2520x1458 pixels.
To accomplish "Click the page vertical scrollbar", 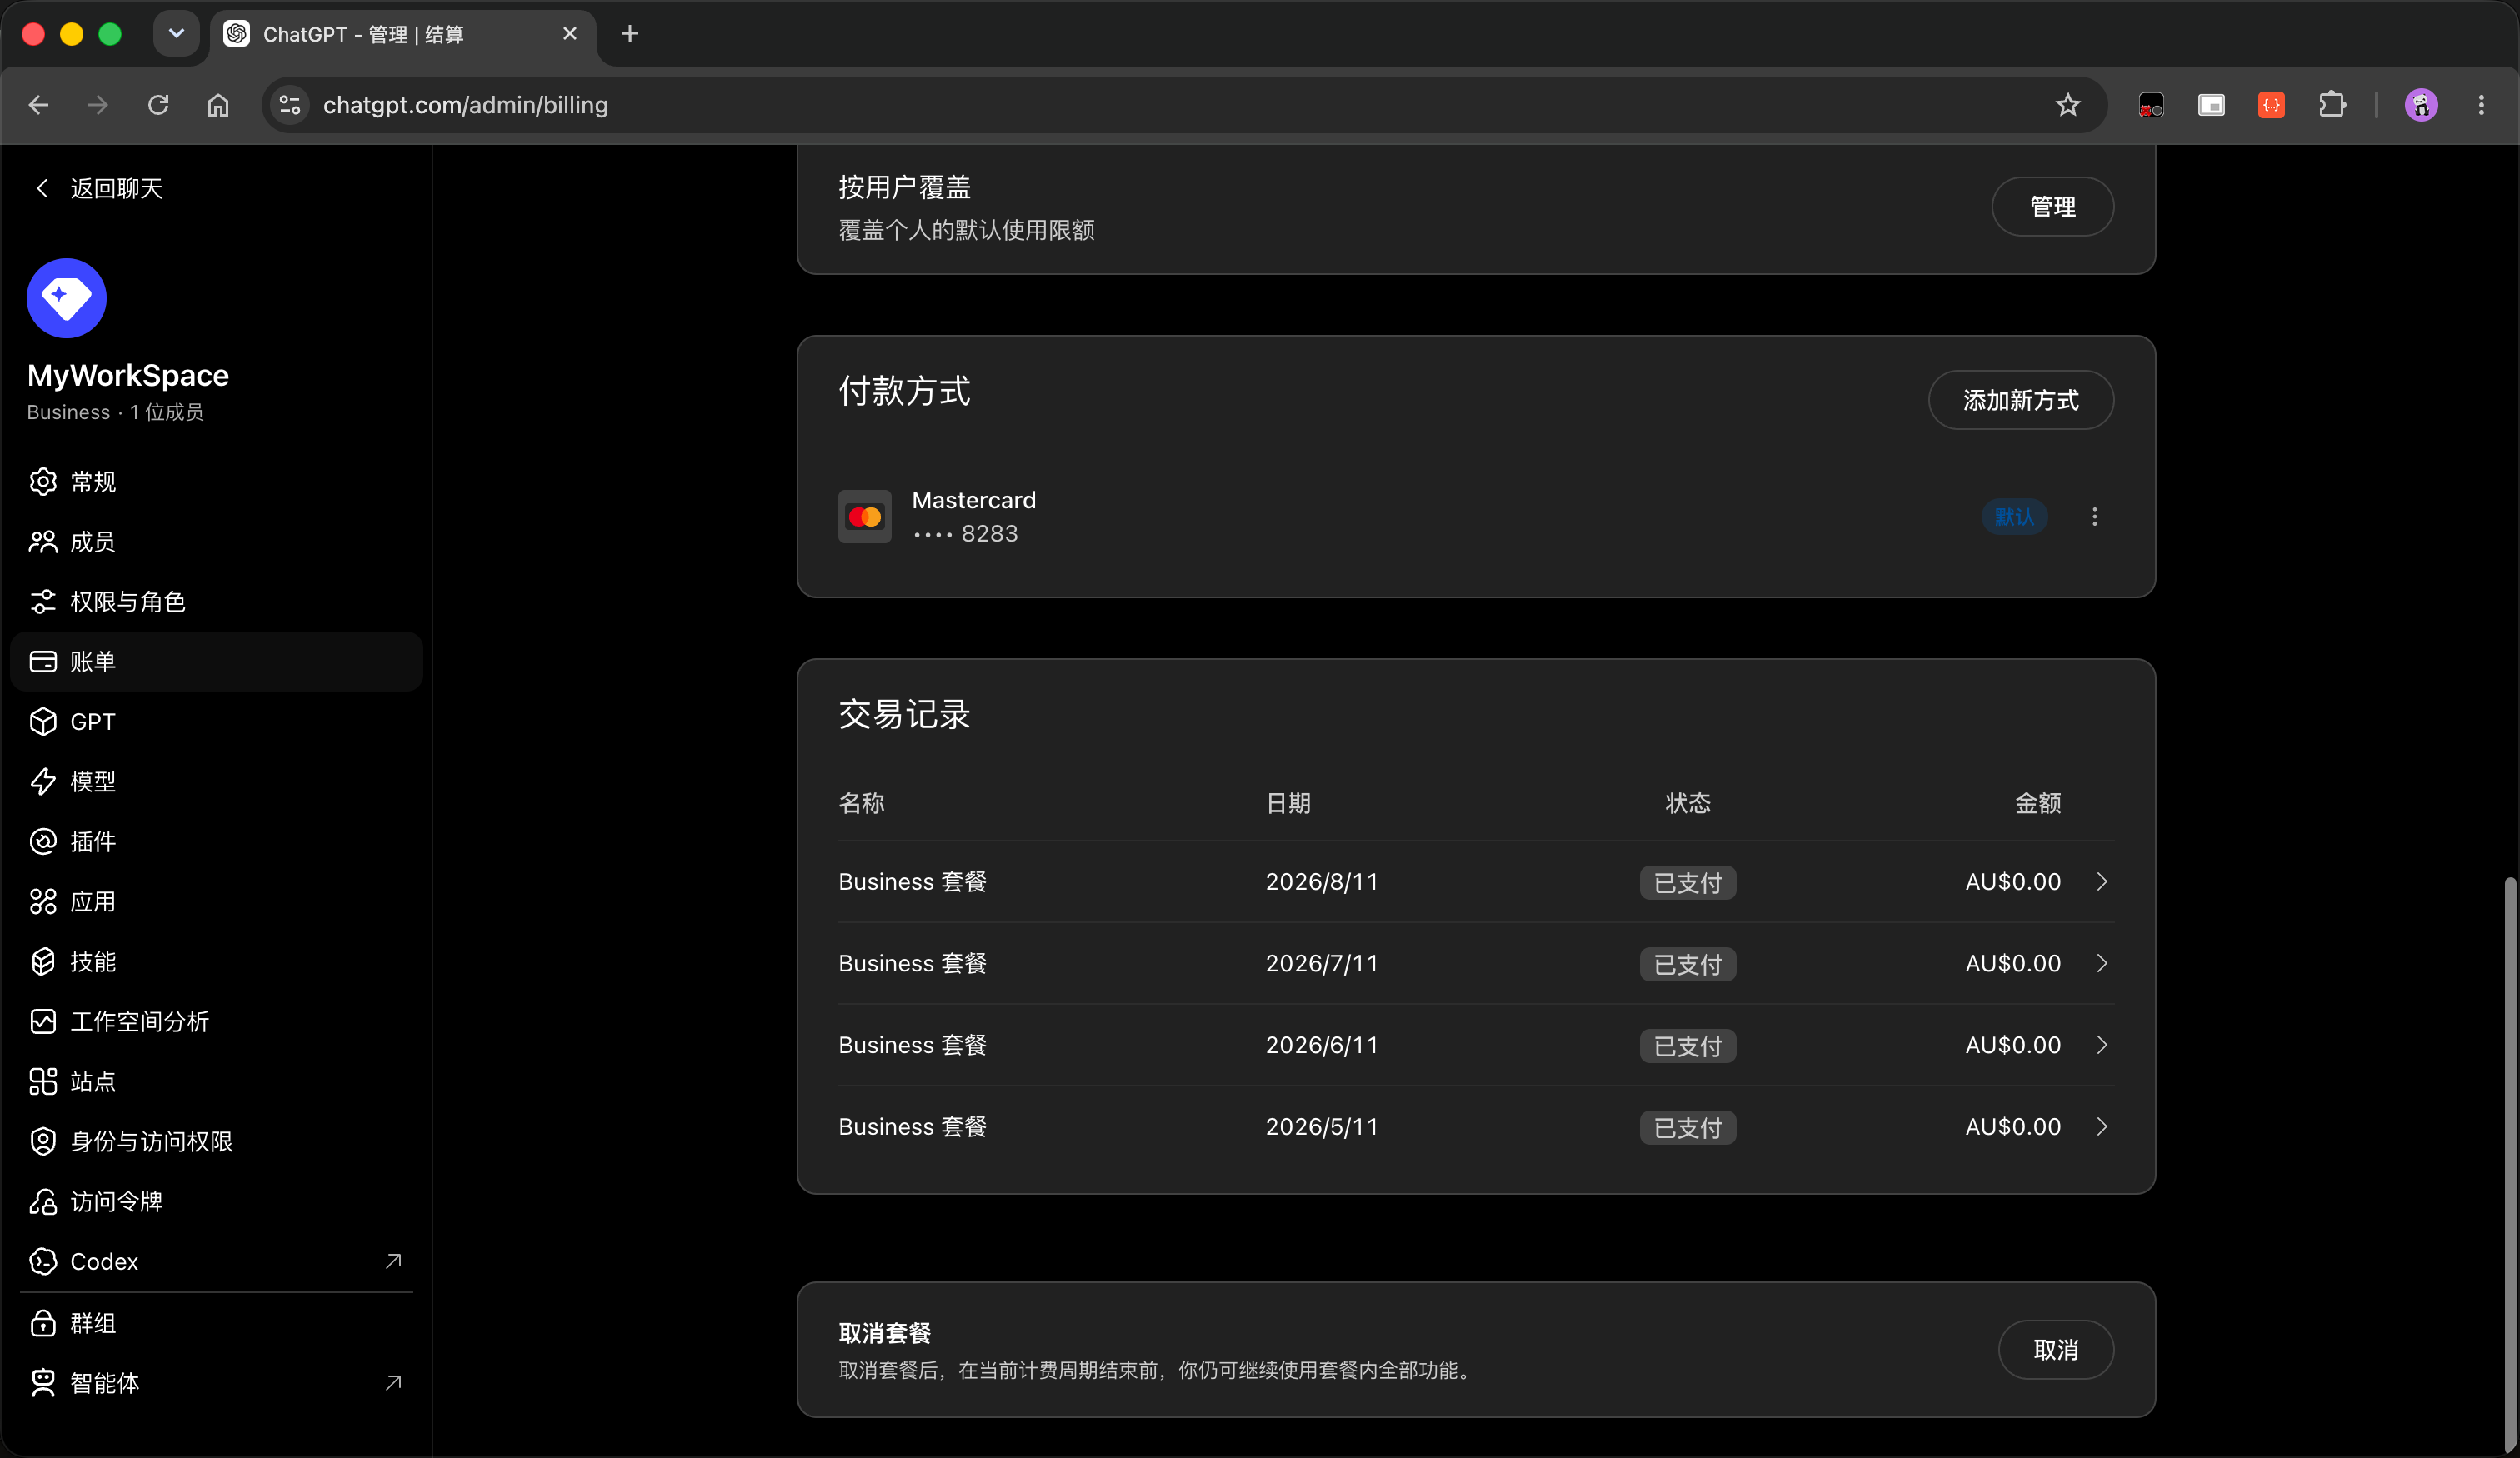I will coord(2510,1165).
